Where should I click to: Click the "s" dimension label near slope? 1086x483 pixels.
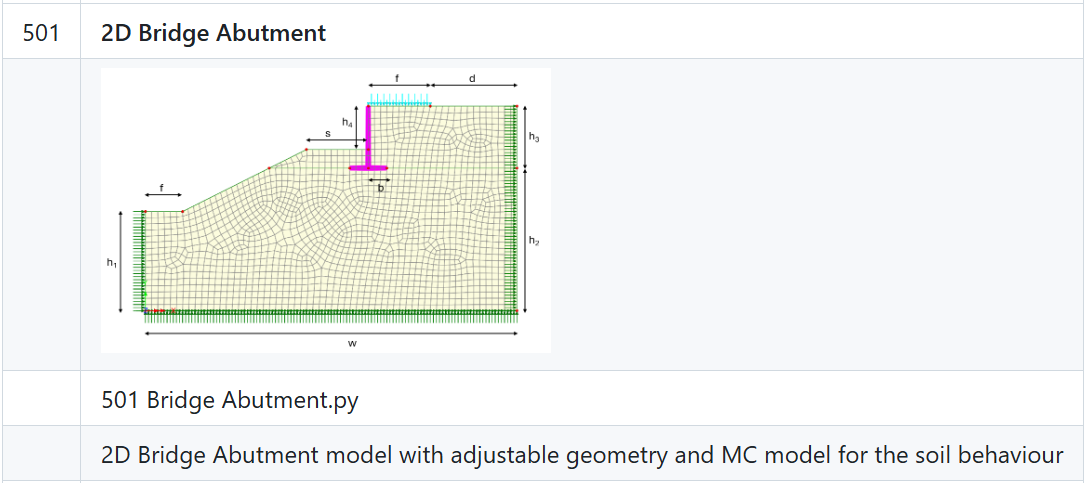[328, 133]
